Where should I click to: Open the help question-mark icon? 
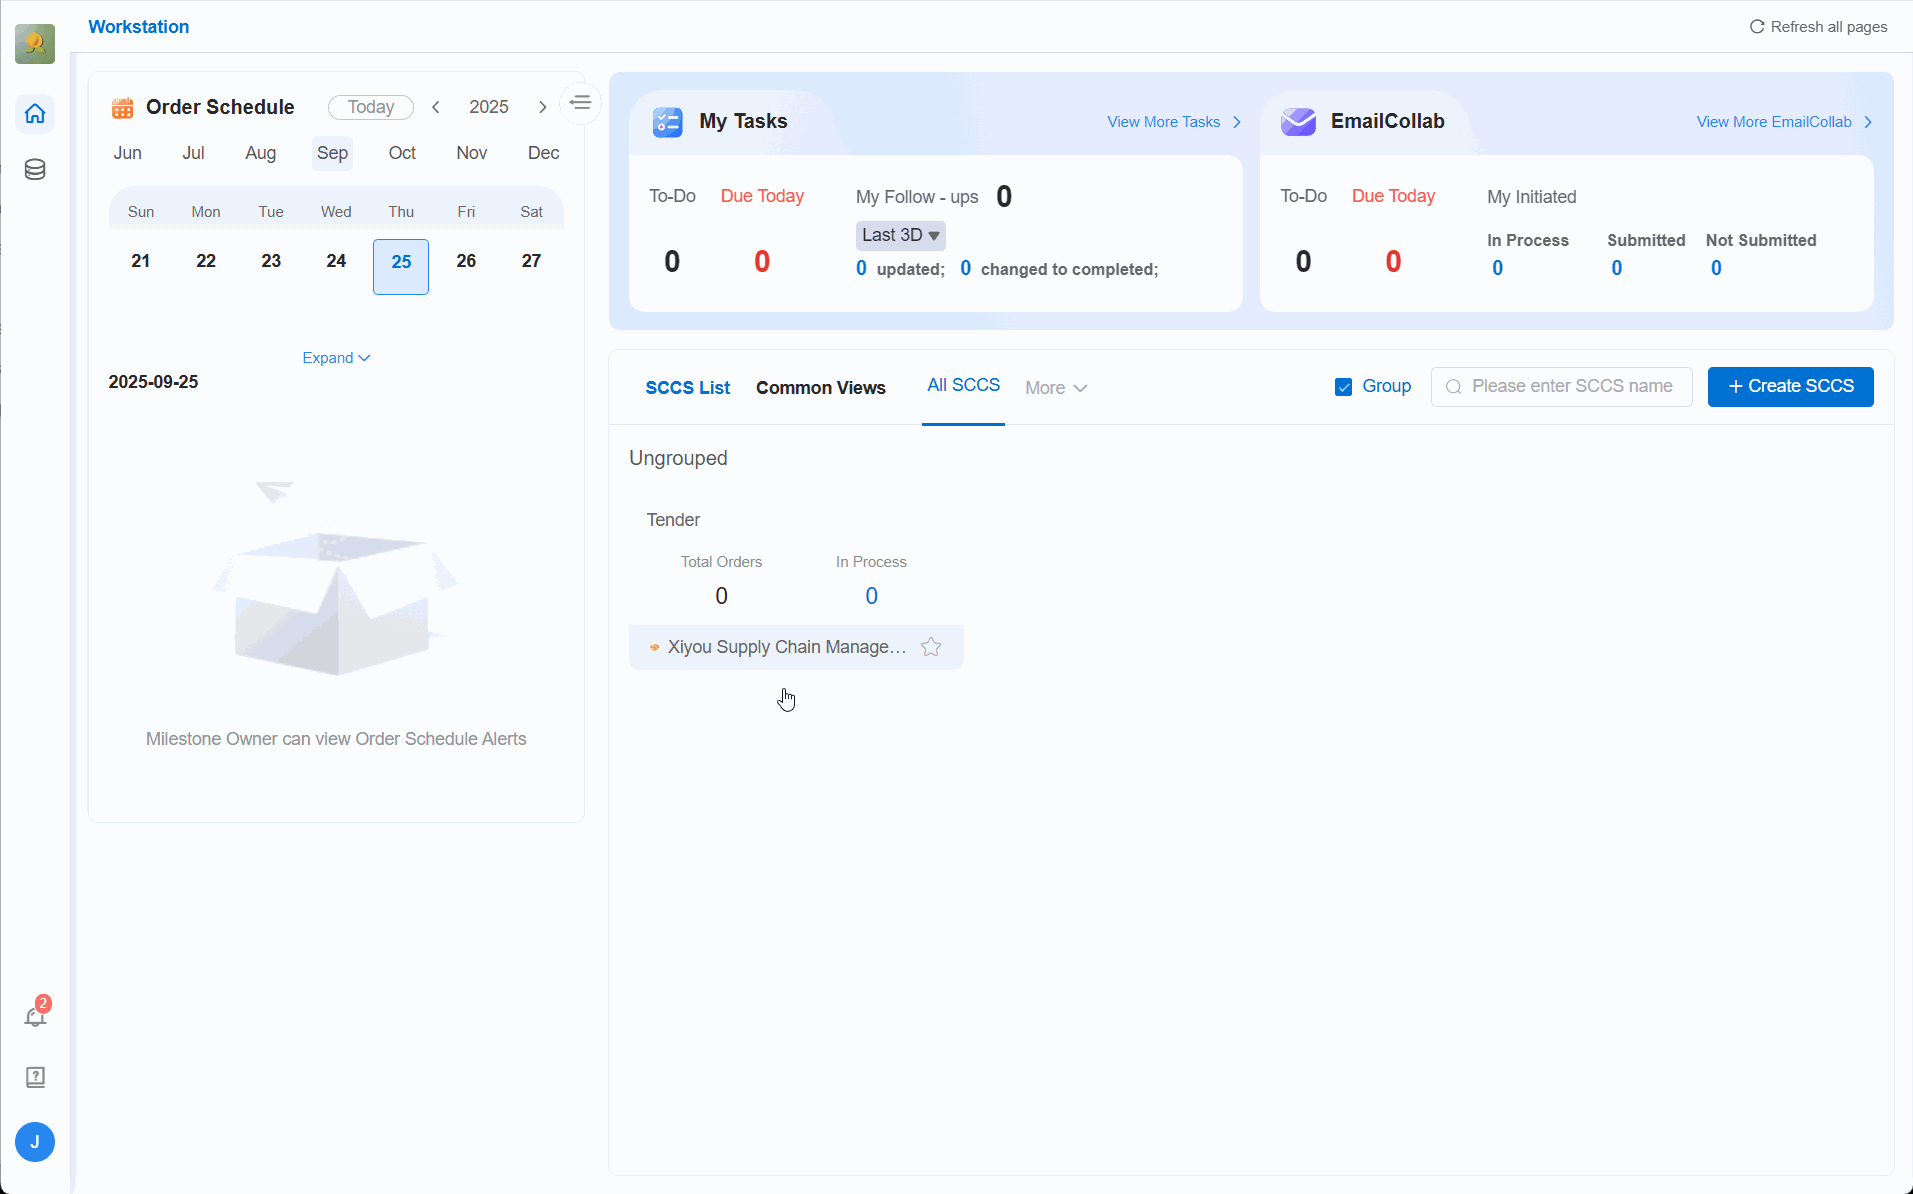coord(35,1077)
